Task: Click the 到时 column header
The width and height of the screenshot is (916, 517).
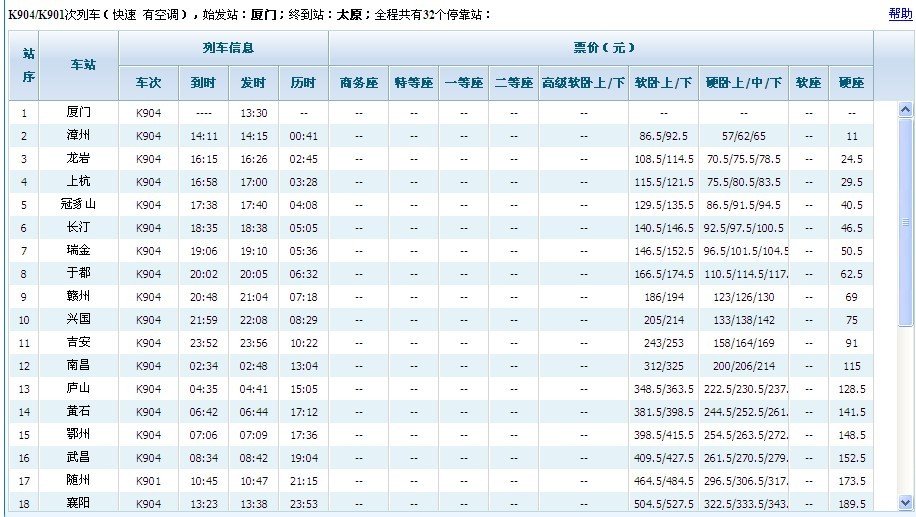Action: pos(203,83)
